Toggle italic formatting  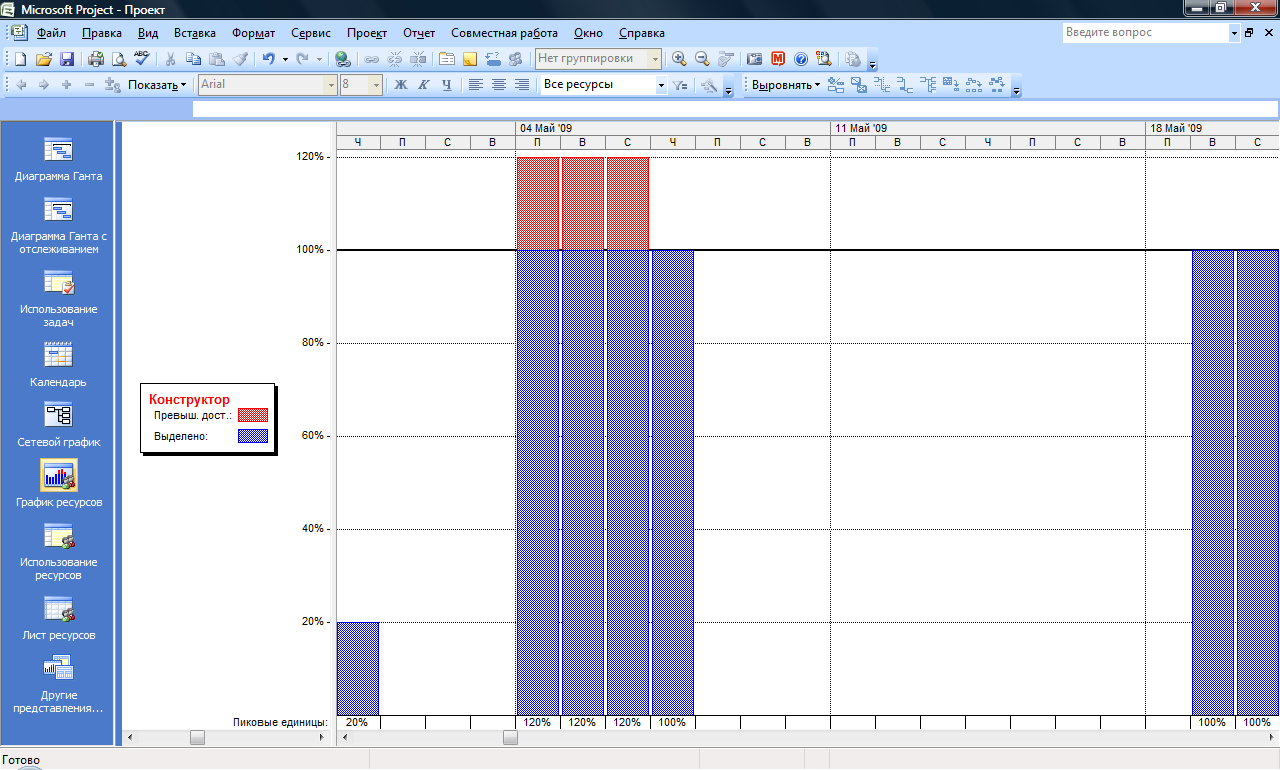[x=424, y=85]
